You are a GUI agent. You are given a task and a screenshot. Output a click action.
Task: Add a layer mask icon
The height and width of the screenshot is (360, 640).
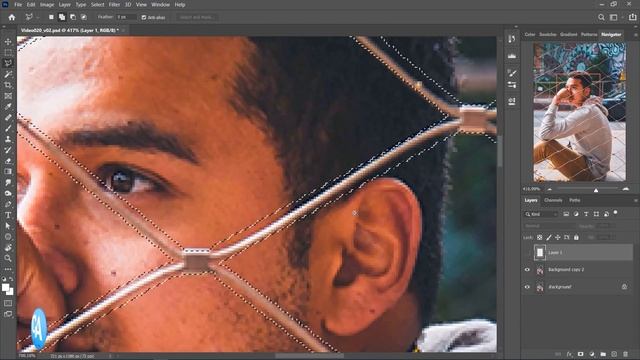(x=580, y=354)
